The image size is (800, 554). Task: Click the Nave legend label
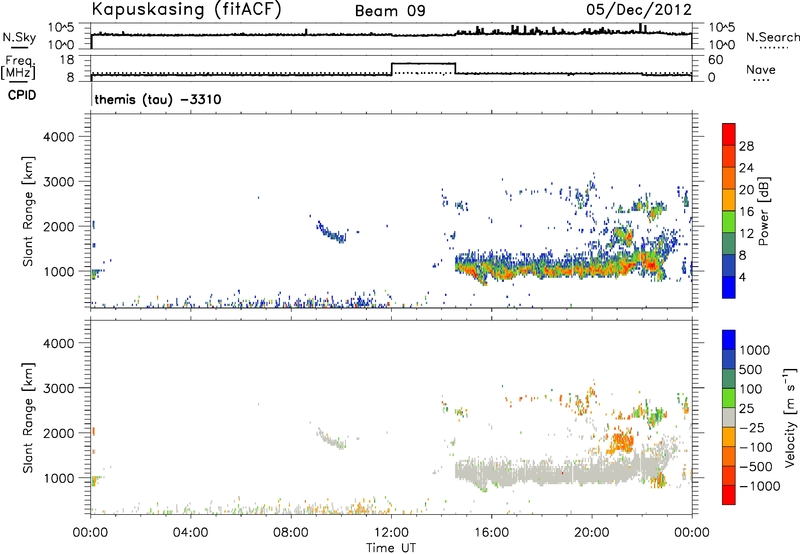(x=761, y=69)
